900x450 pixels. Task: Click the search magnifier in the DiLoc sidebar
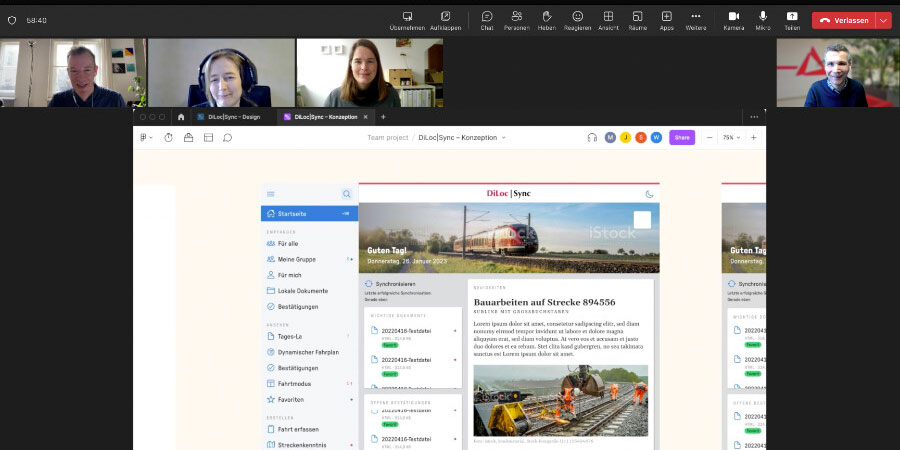click(347, 194)
